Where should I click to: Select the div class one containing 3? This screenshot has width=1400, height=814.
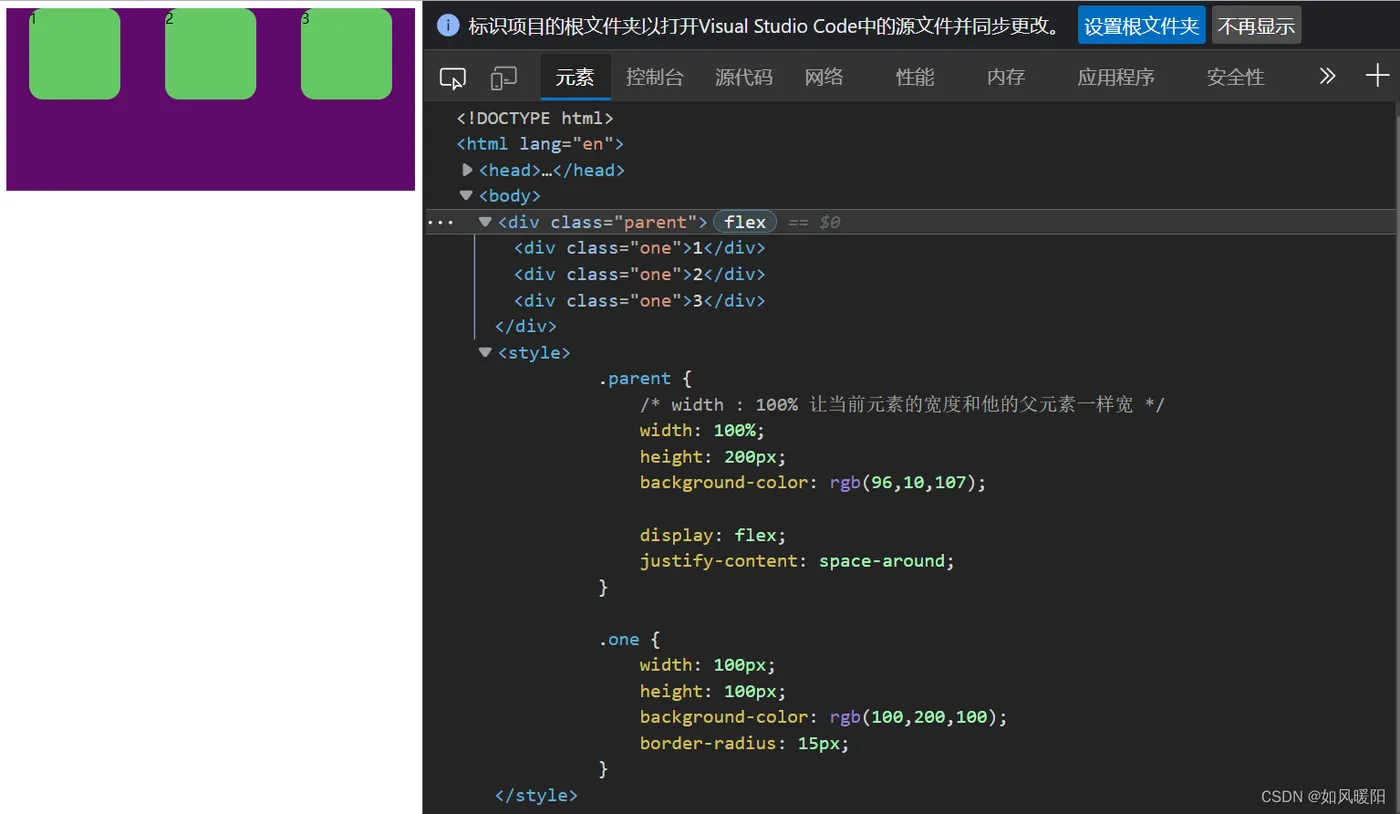tap(640, 300)
